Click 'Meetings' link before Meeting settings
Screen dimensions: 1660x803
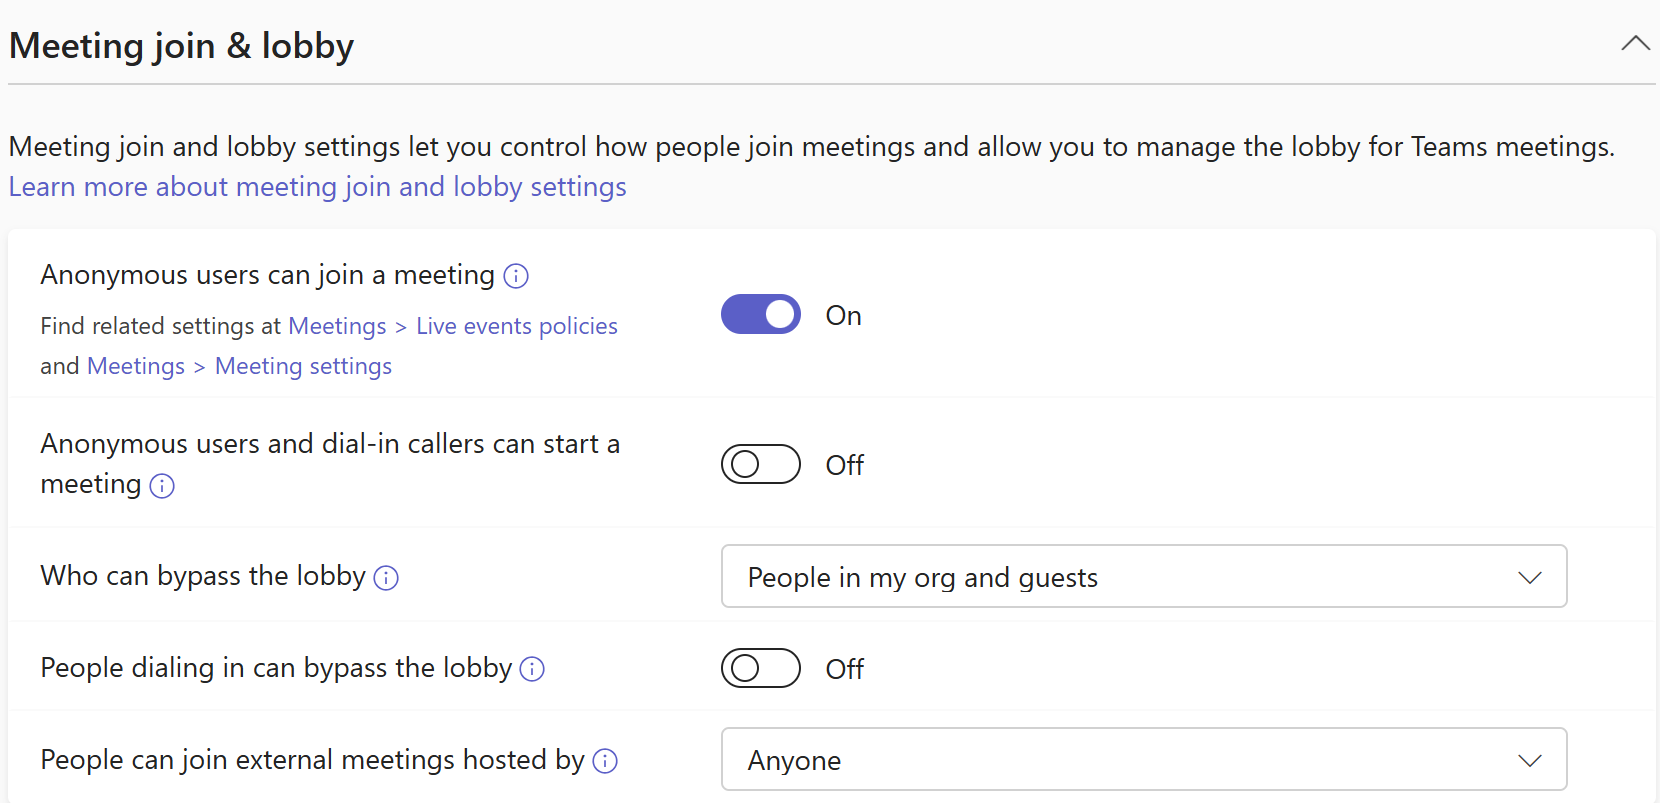click(136, 366)
